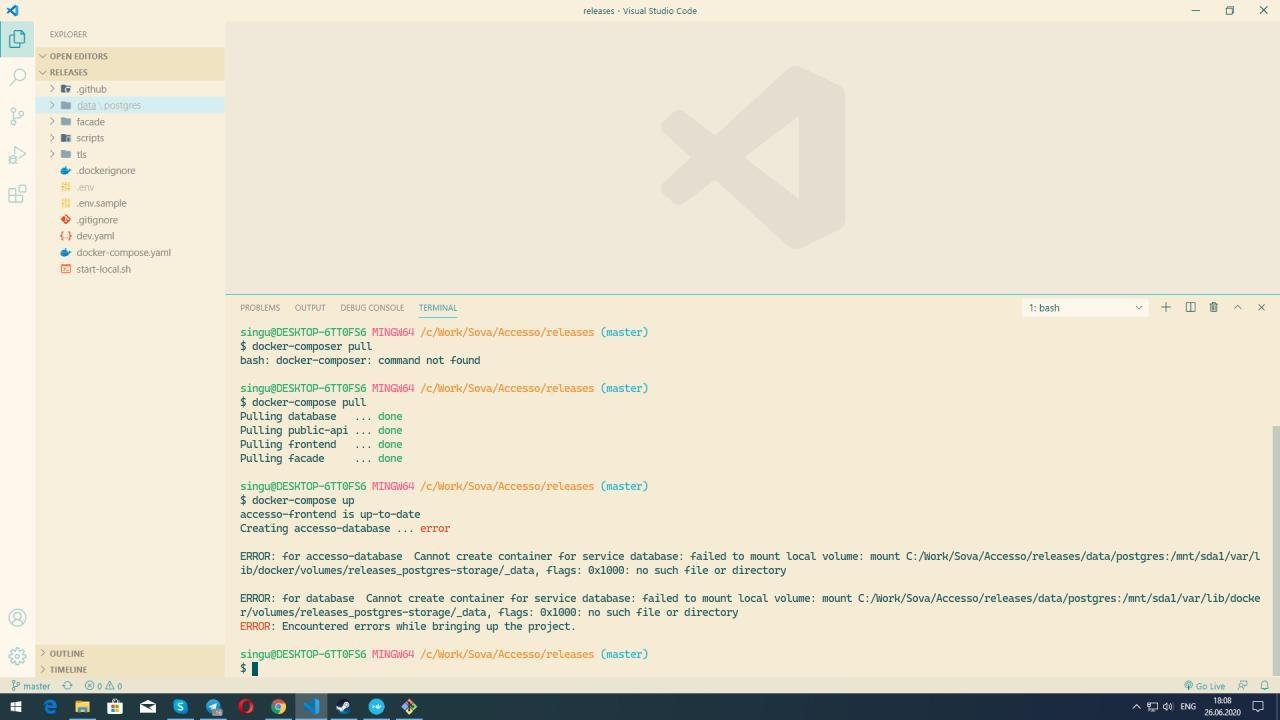Switch to the Problems tab

coord(260,308)
